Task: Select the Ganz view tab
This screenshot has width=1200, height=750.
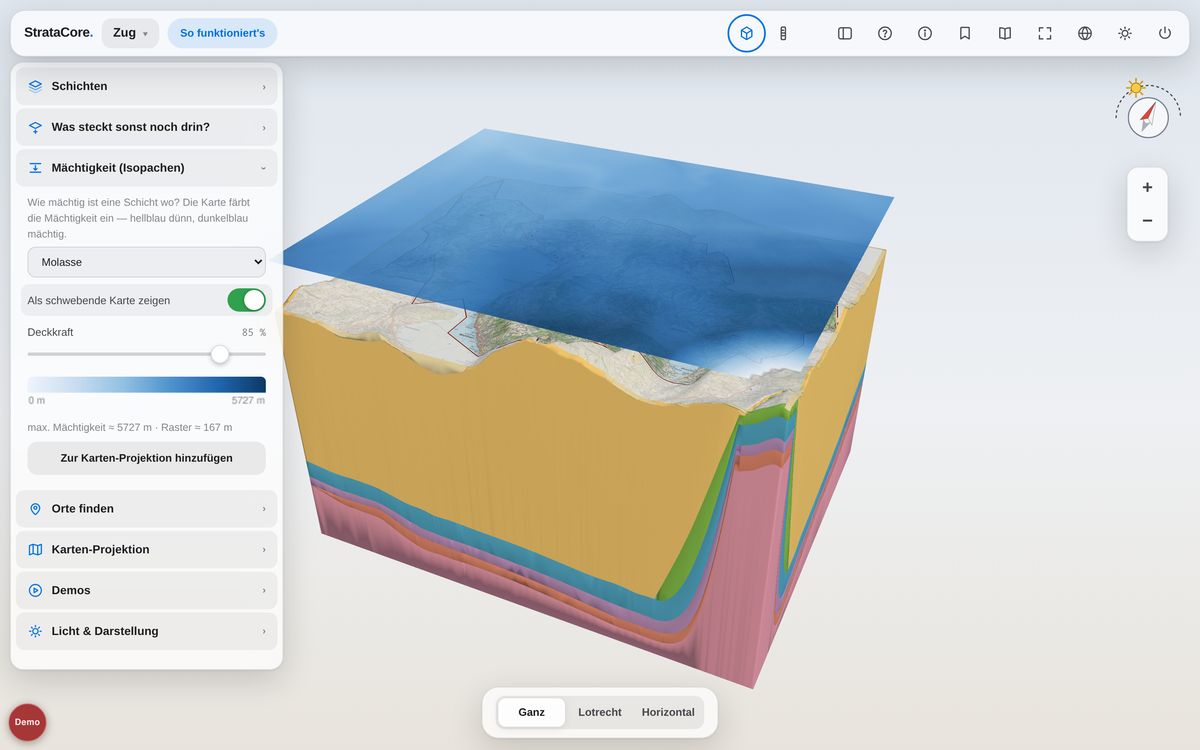Action: coord(531,712)
